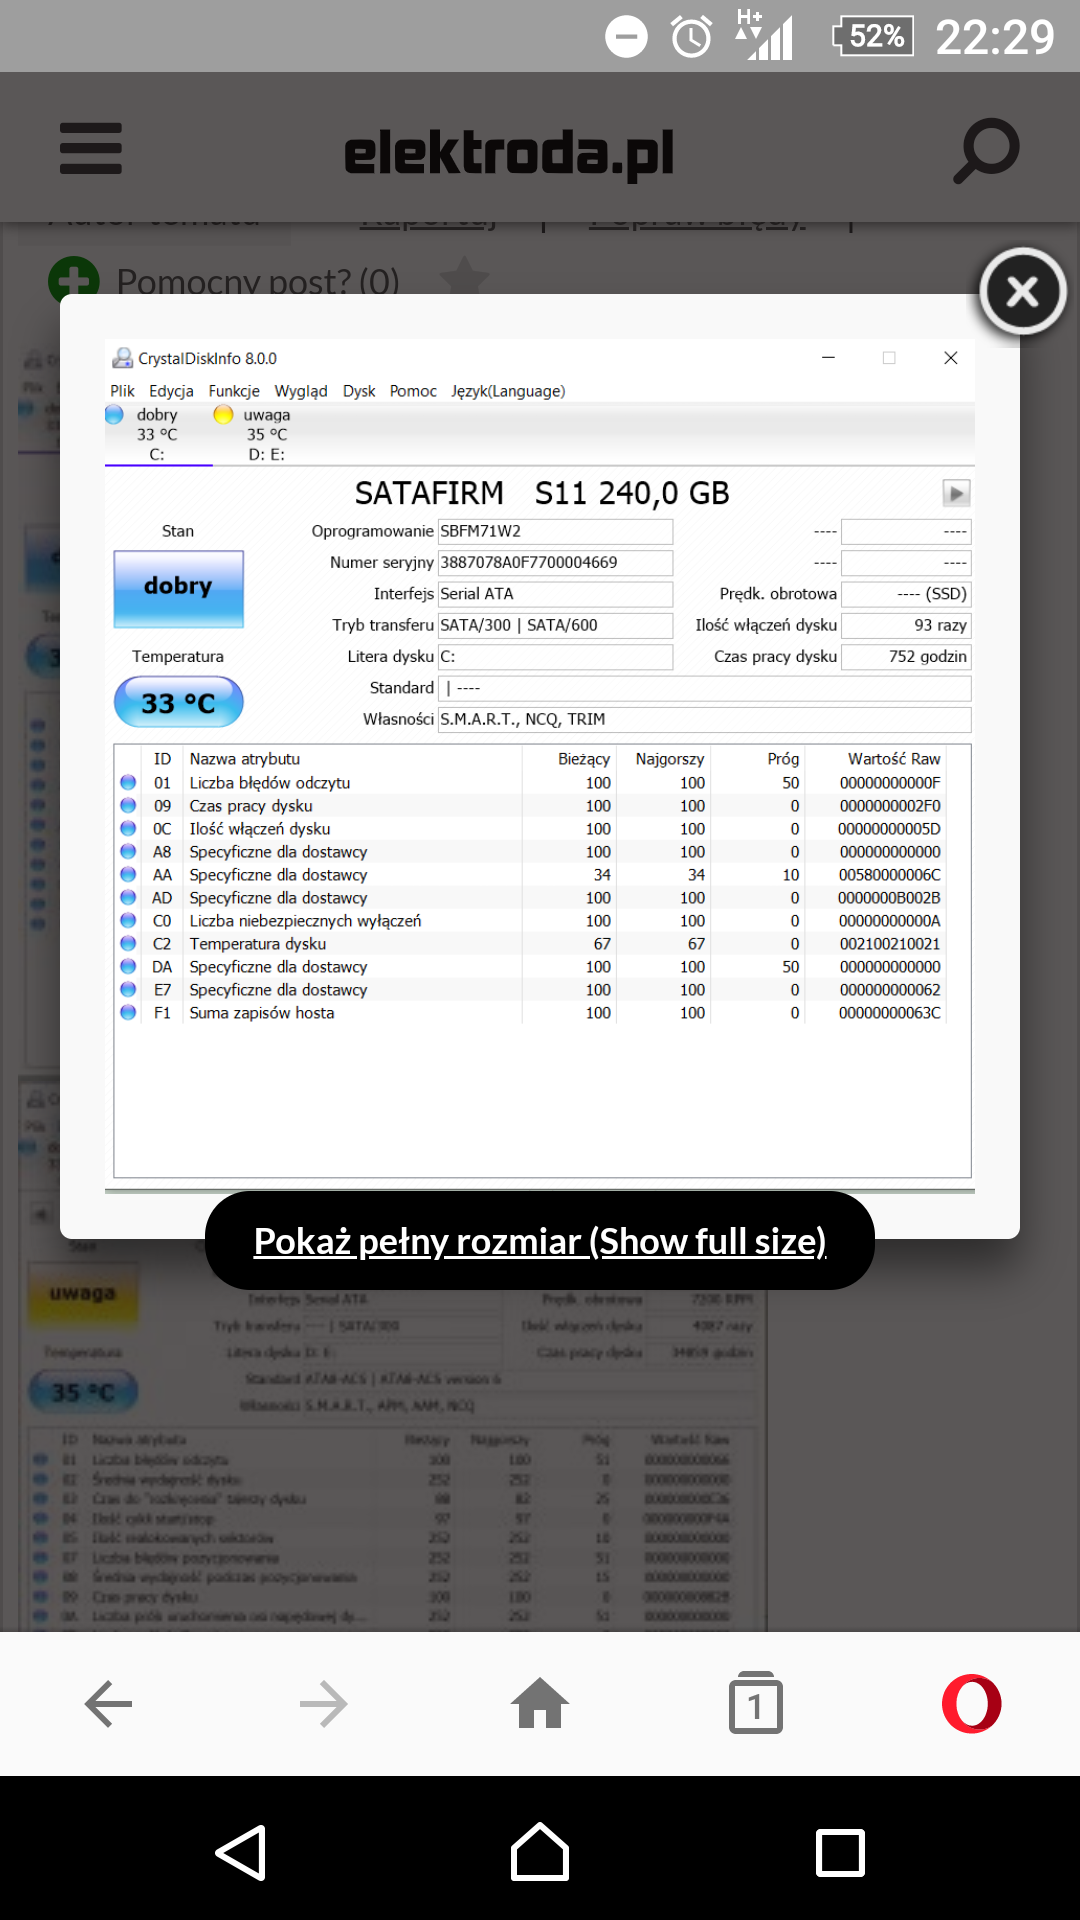
Task: Click the 'Wartość Raw' column header
Action: pyautogui.click(x=894, y=759)
